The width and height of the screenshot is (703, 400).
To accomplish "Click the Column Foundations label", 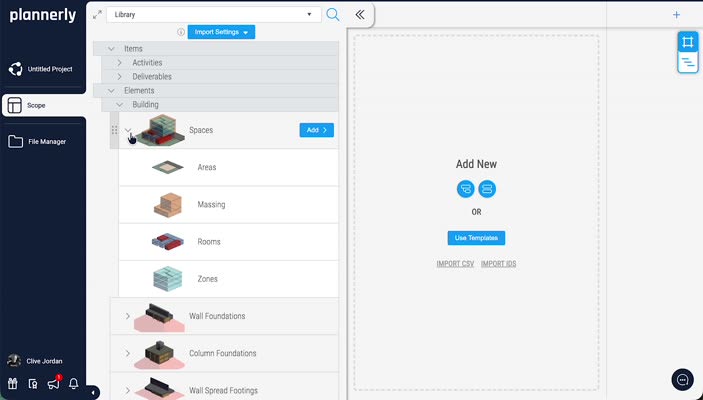I will tap(223, 353).
